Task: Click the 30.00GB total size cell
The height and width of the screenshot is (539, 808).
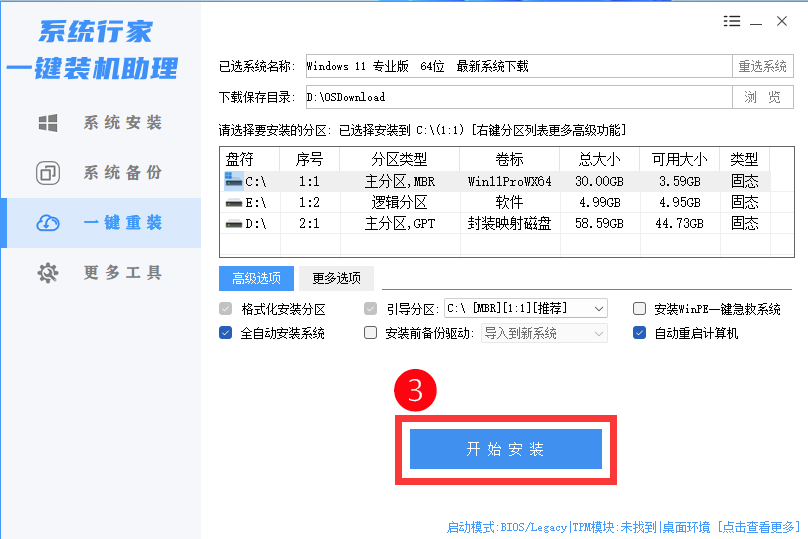Action: pos(599,181)
